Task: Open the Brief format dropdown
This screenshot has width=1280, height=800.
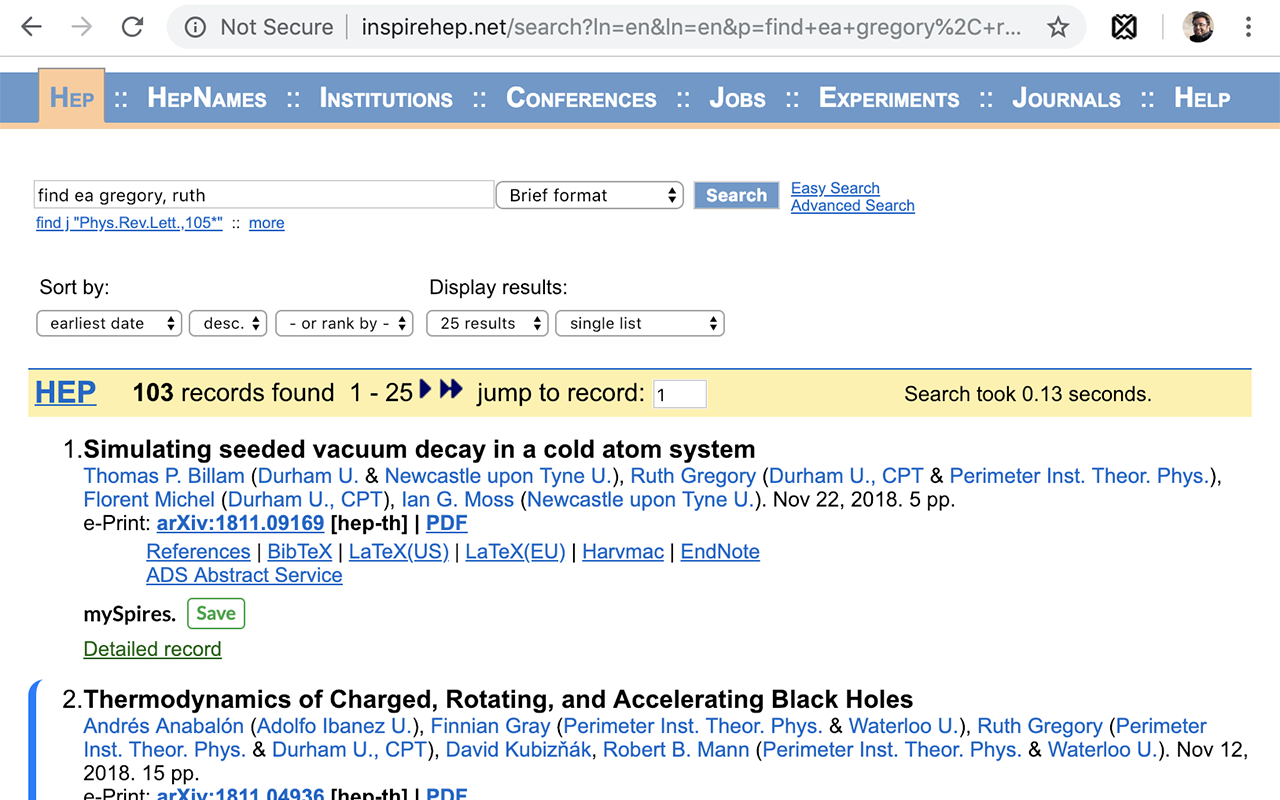Action: point(589,195)
